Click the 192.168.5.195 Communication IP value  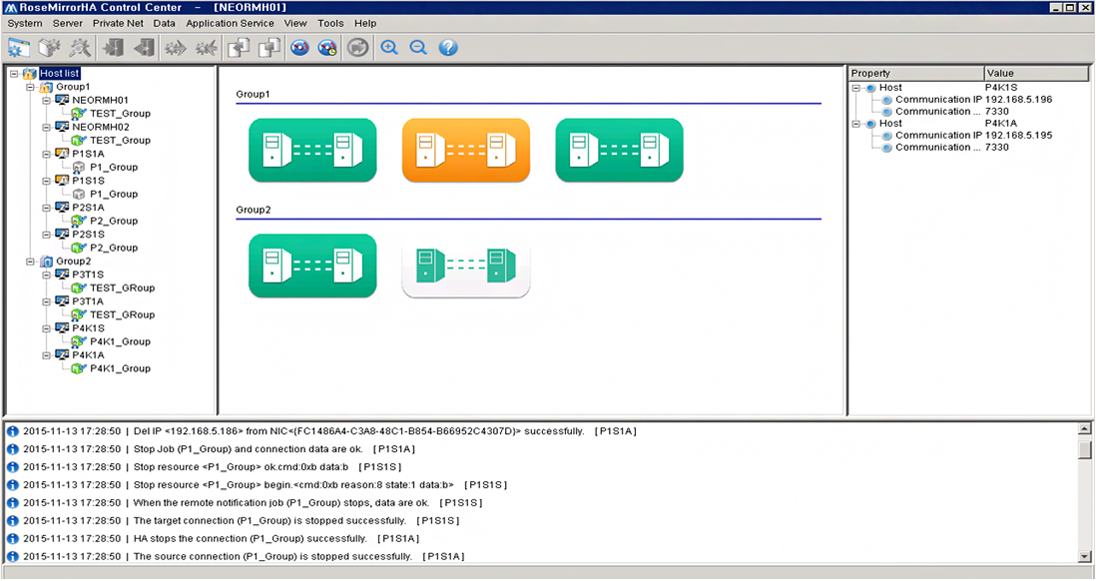click(x=1018, y=136)
